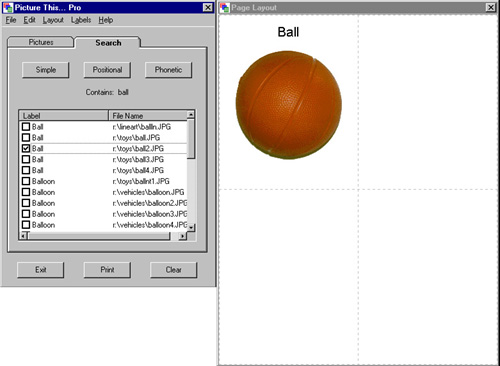The height and width of the screenshot is (366, 500).
Task: Click the horizontal scroll left arrow
Action: click(23, 236)
